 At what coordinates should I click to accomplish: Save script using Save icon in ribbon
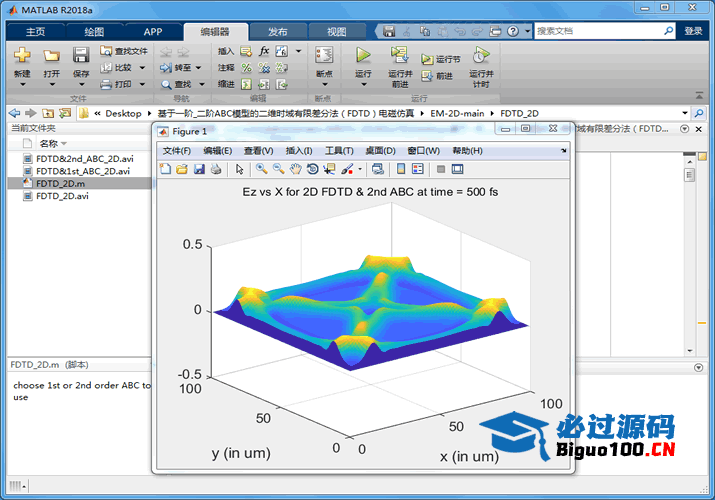[x=81, y=55]
